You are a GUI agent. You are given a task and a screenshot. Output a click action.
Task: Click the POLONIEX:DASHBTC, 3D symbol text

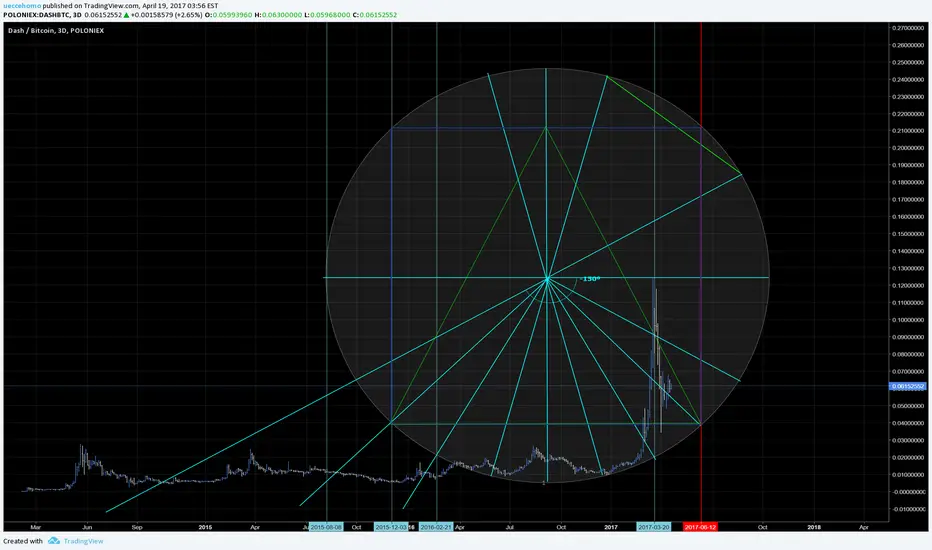(x=42, y=15)
